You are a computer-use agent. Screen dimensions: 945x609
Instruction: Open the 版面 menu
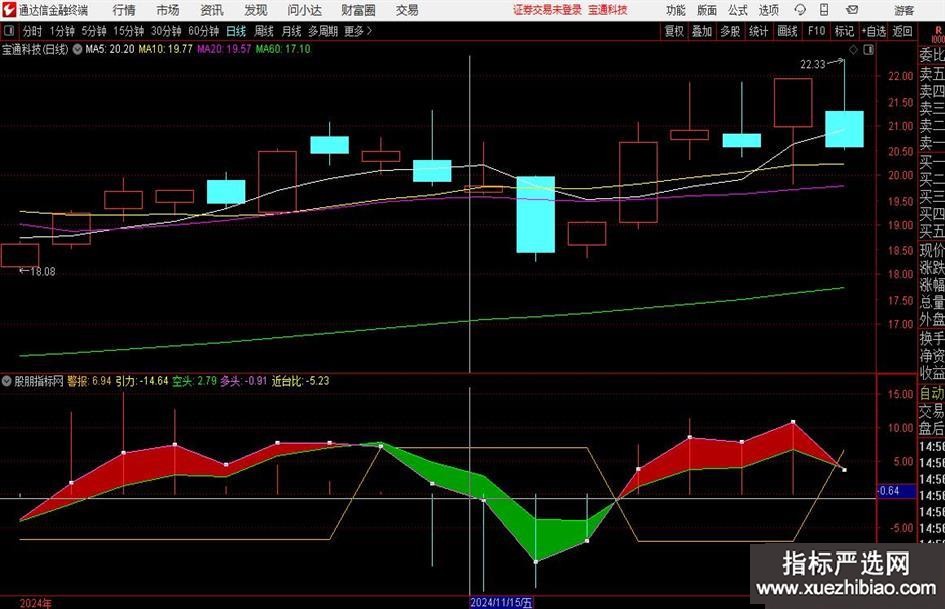click(706, 10)
